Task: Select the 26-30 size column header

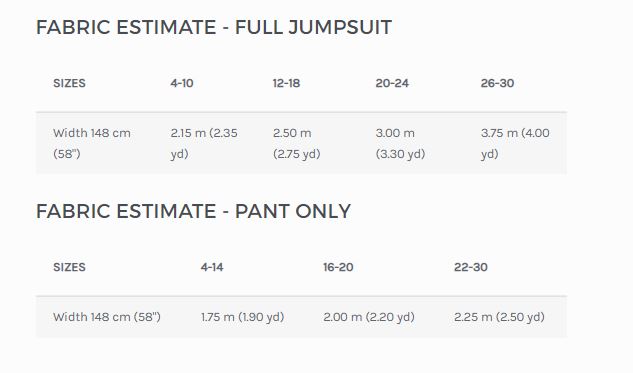Action: pos(497,83)
